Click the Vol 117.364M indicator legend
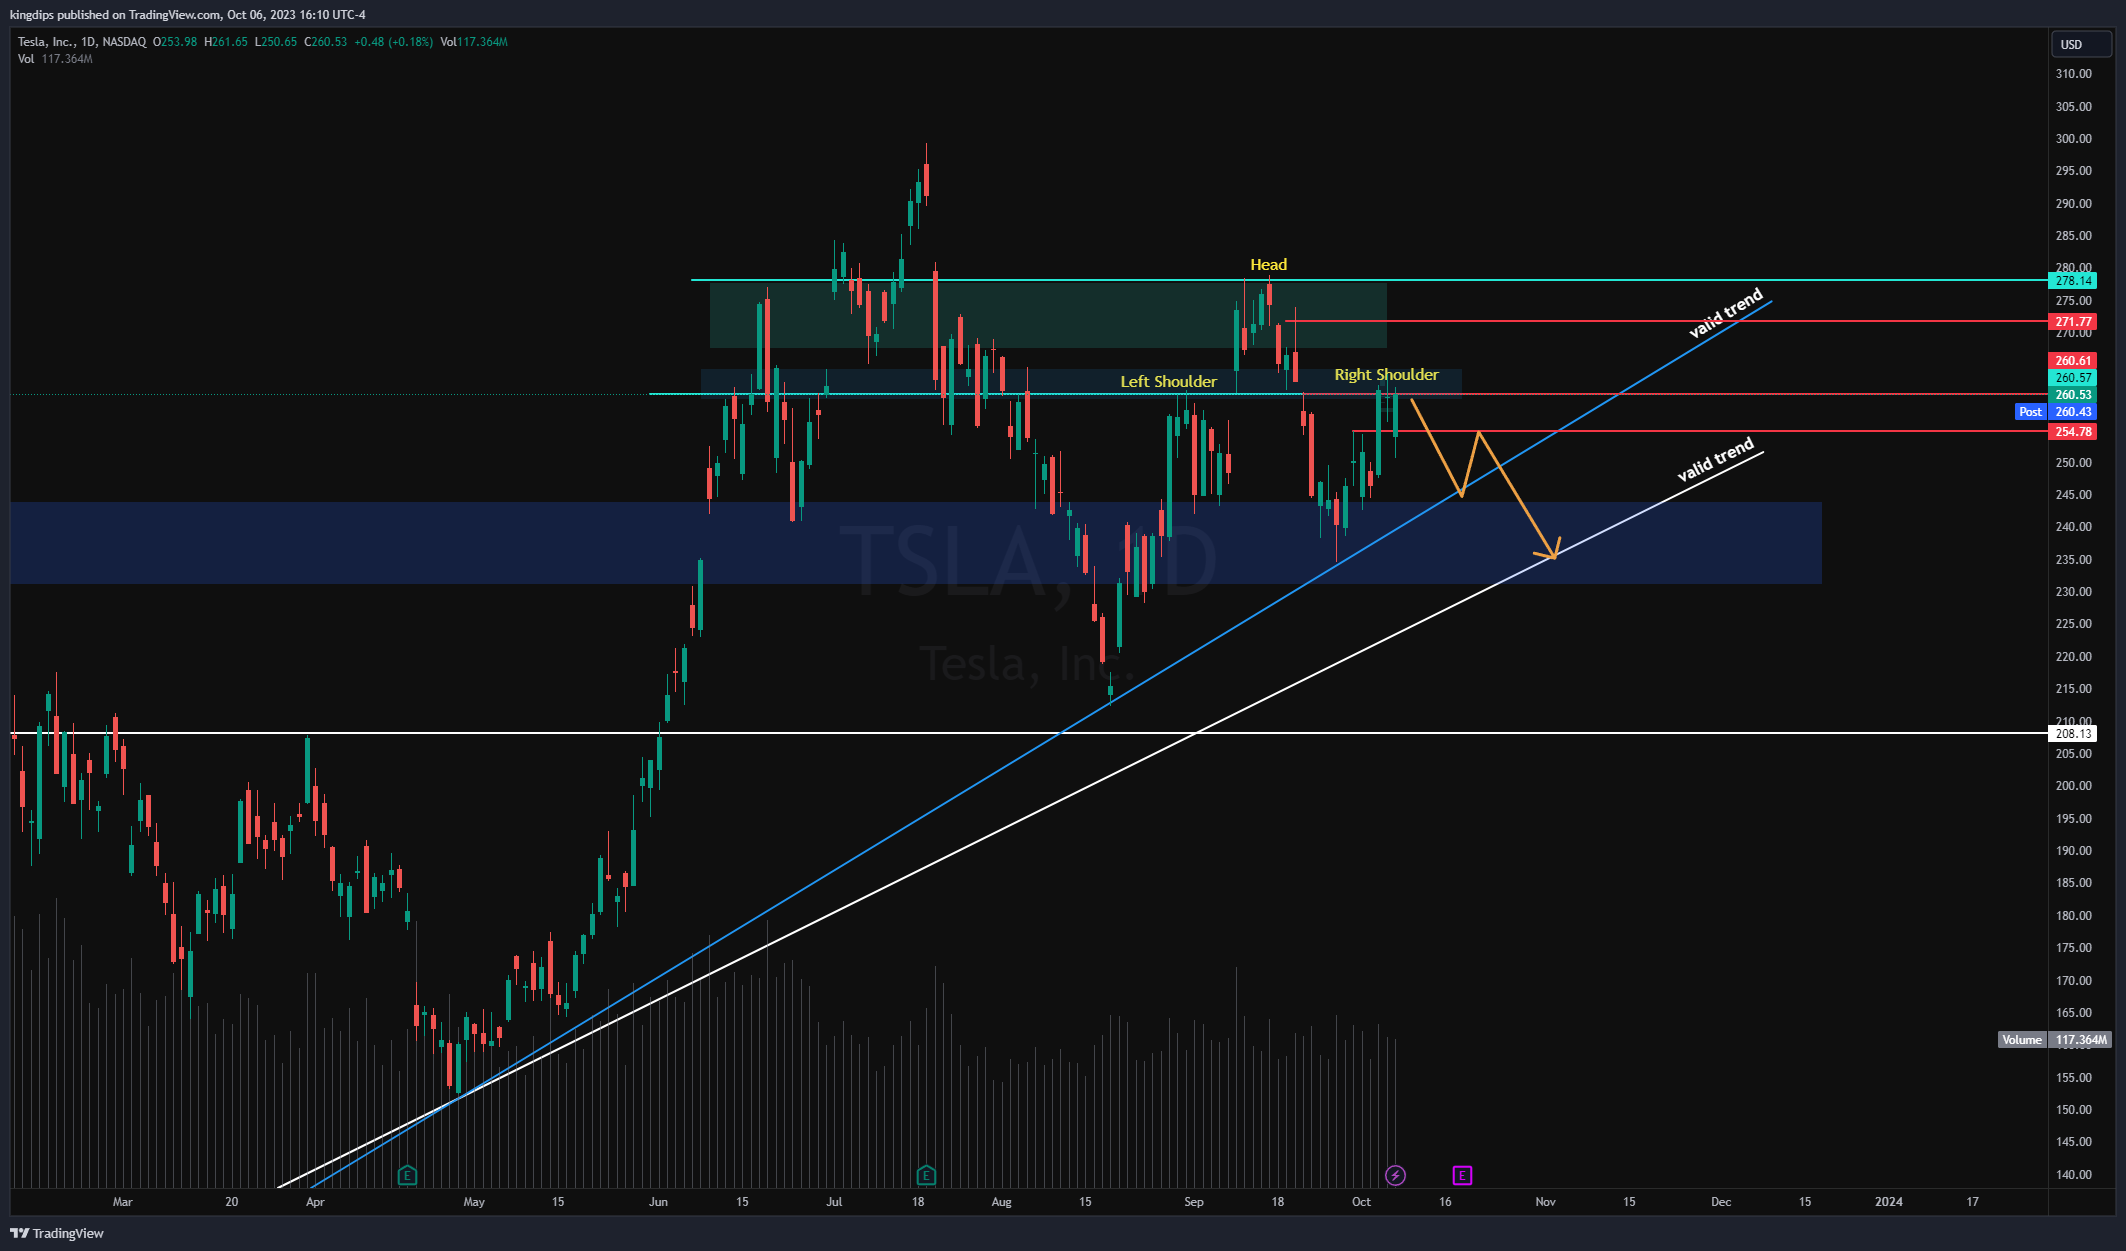 coord(55,59)
